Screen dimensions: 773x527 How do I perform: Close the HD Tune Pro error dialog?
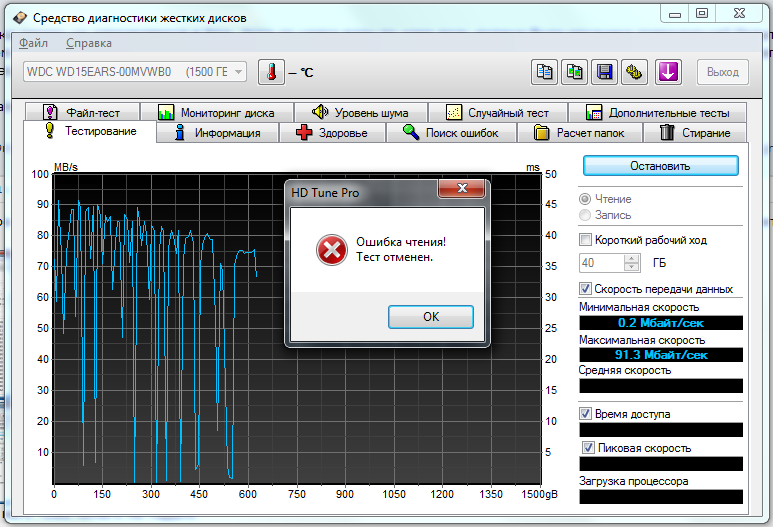[461, 188]
